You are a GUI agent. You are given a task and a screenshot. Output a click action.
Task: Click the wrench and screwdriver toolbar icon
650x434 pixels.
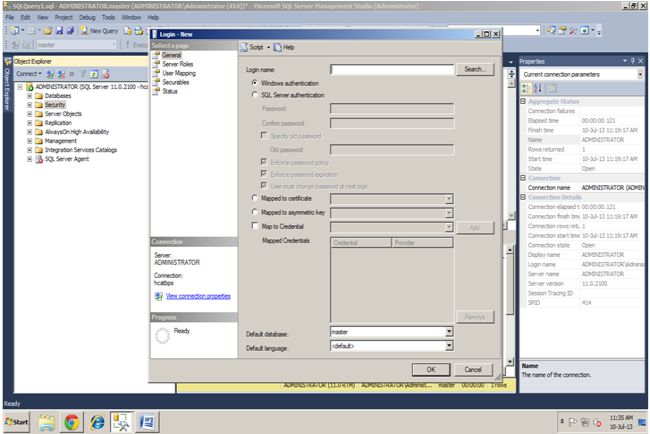[x=573, y=30]
